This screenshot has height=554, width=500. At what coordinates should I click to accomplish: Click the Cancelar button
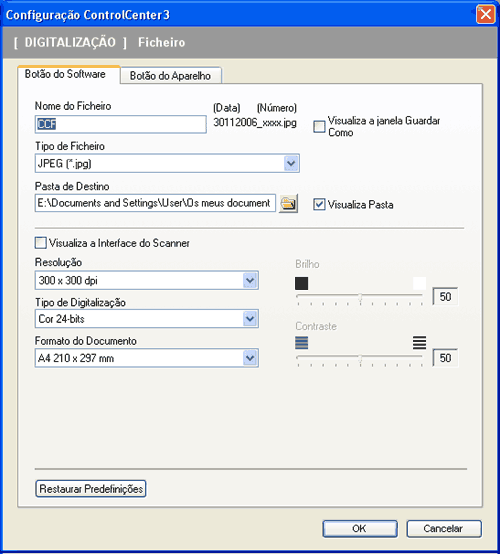click(x=444, y=529)
